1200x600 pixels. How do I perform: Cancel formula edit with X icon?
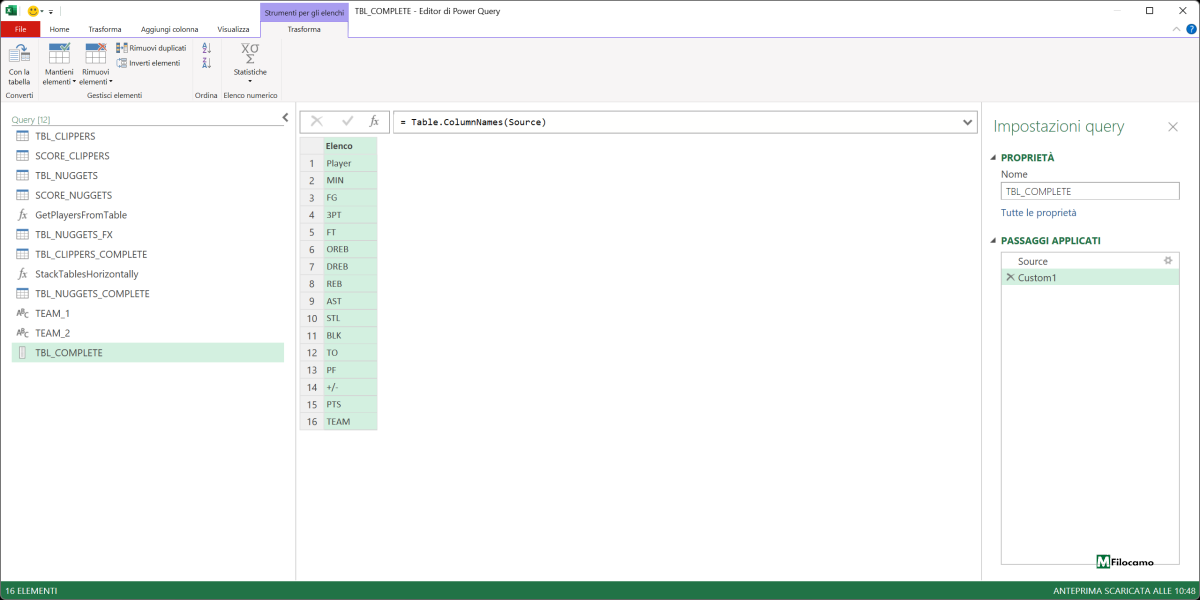(316, 121)
